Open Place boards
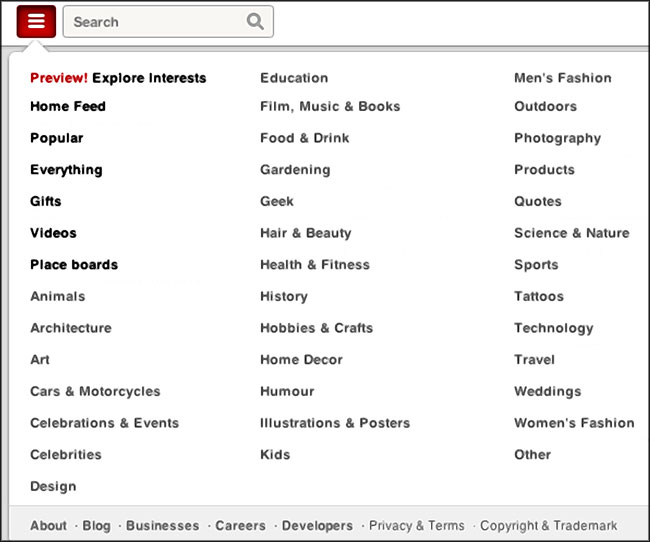Image resolution: width=650 pixels, height=542 pixels. (74, 265)
